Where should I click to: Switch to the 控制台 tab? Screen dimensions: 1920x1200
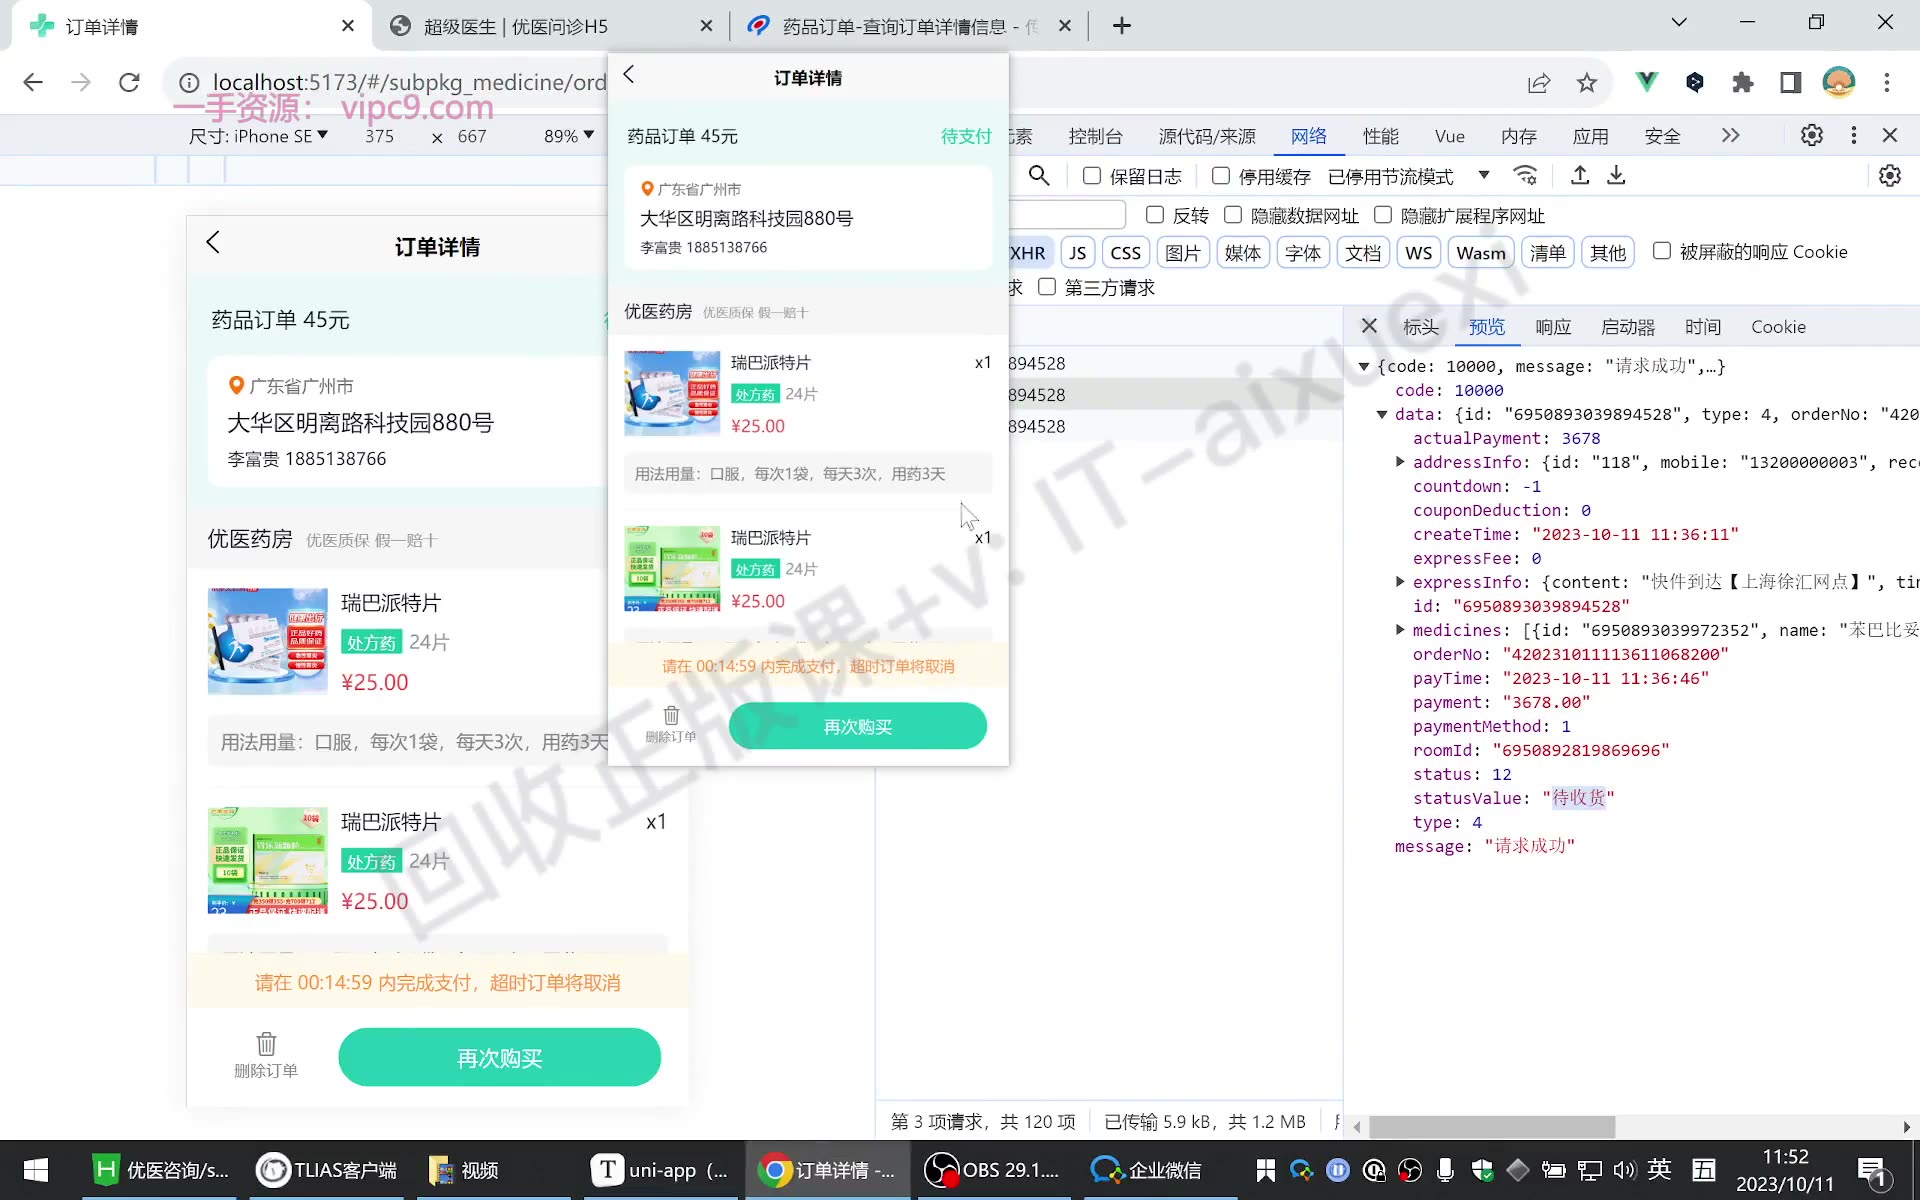(1095, 136)
